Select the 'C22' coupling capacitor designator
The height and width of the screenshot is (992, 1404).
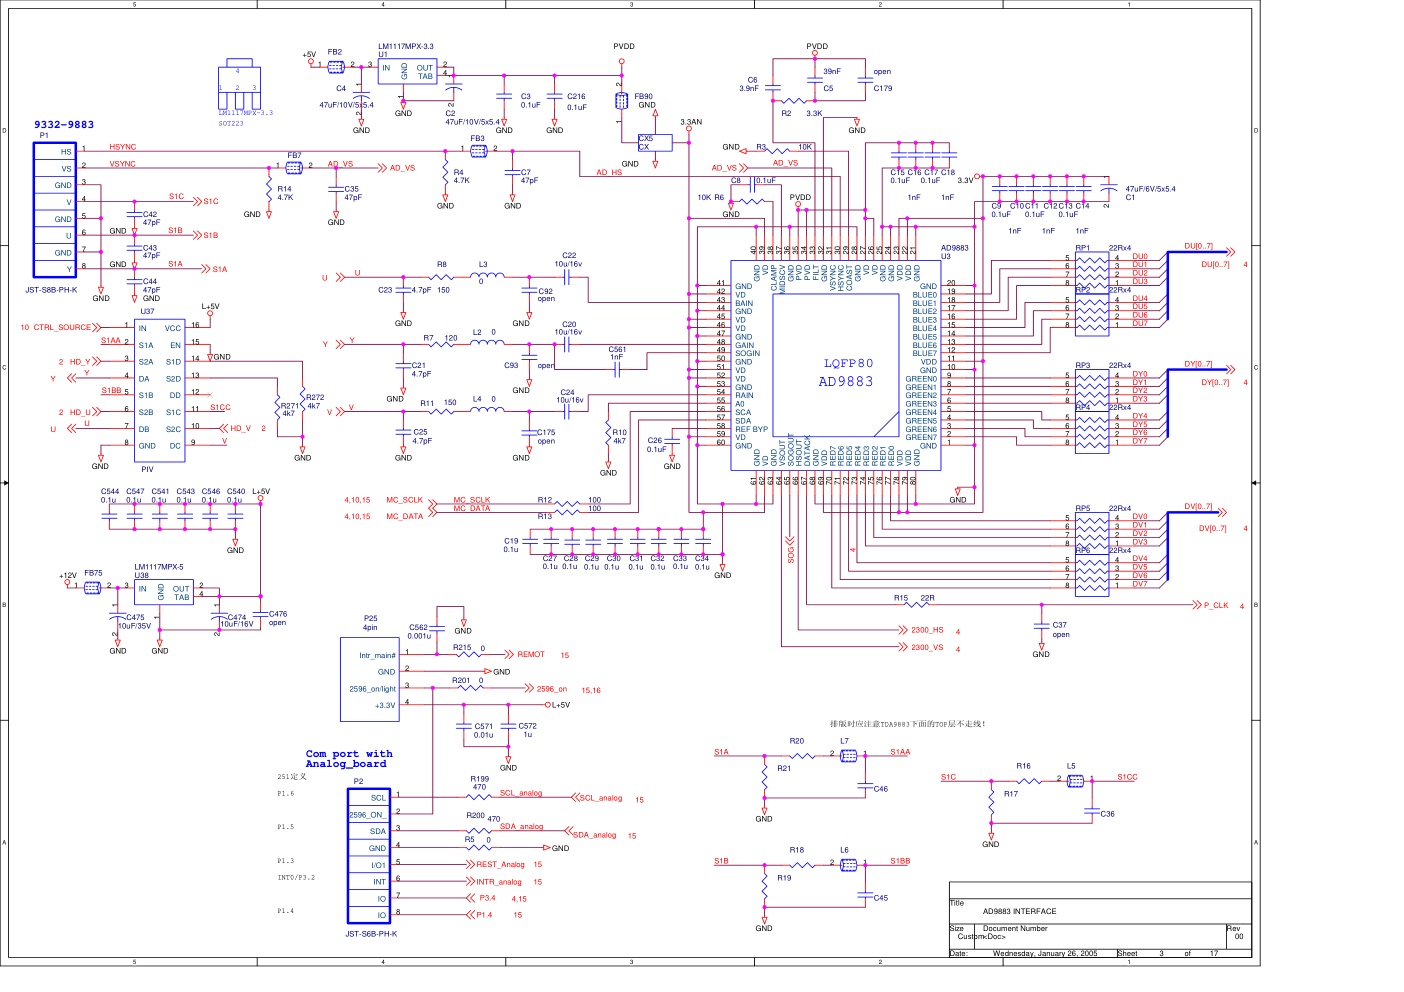pyautogui.click(x=569, y=255)
